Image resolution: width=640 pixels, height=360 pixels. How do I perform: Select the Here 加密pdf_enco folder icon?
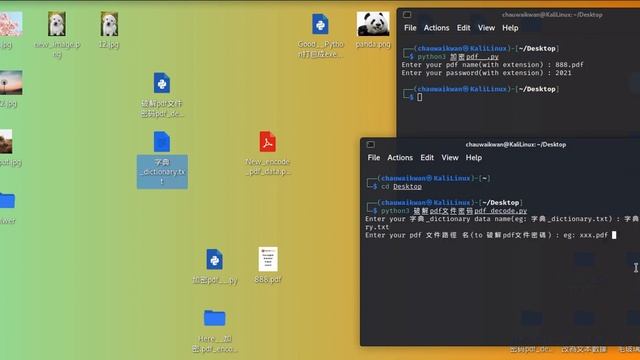pos(215,318)
